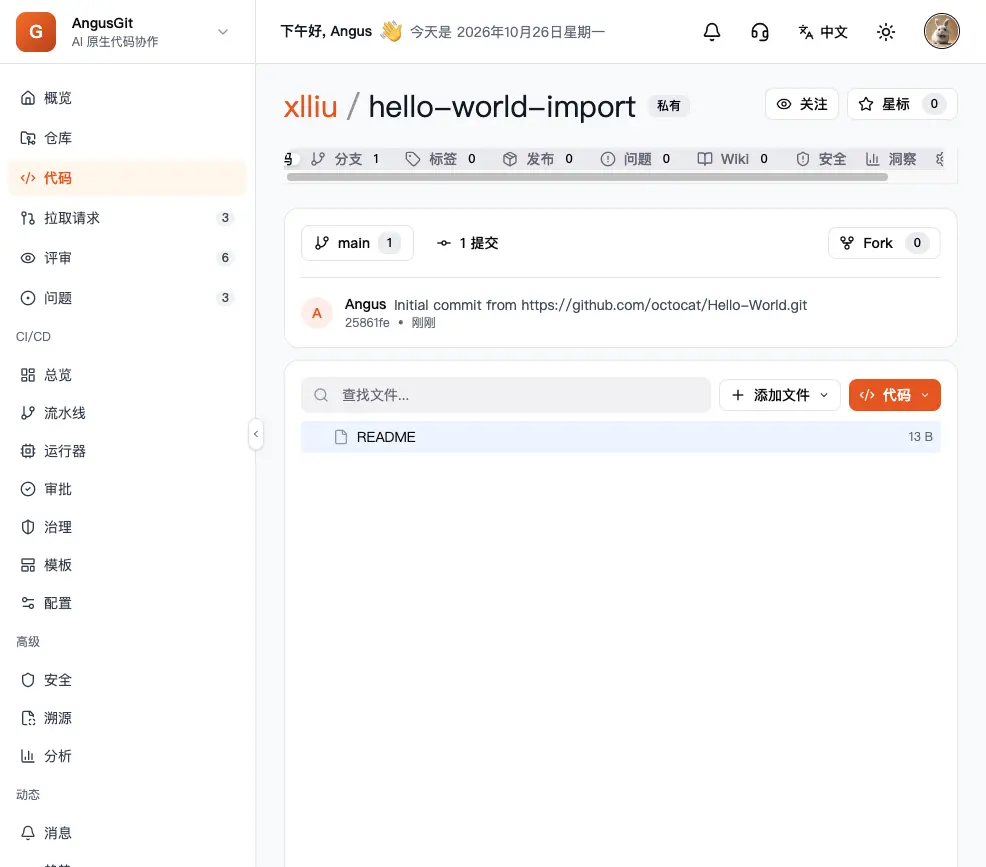Open the README file
986x867 pixels.
[621, 437]
